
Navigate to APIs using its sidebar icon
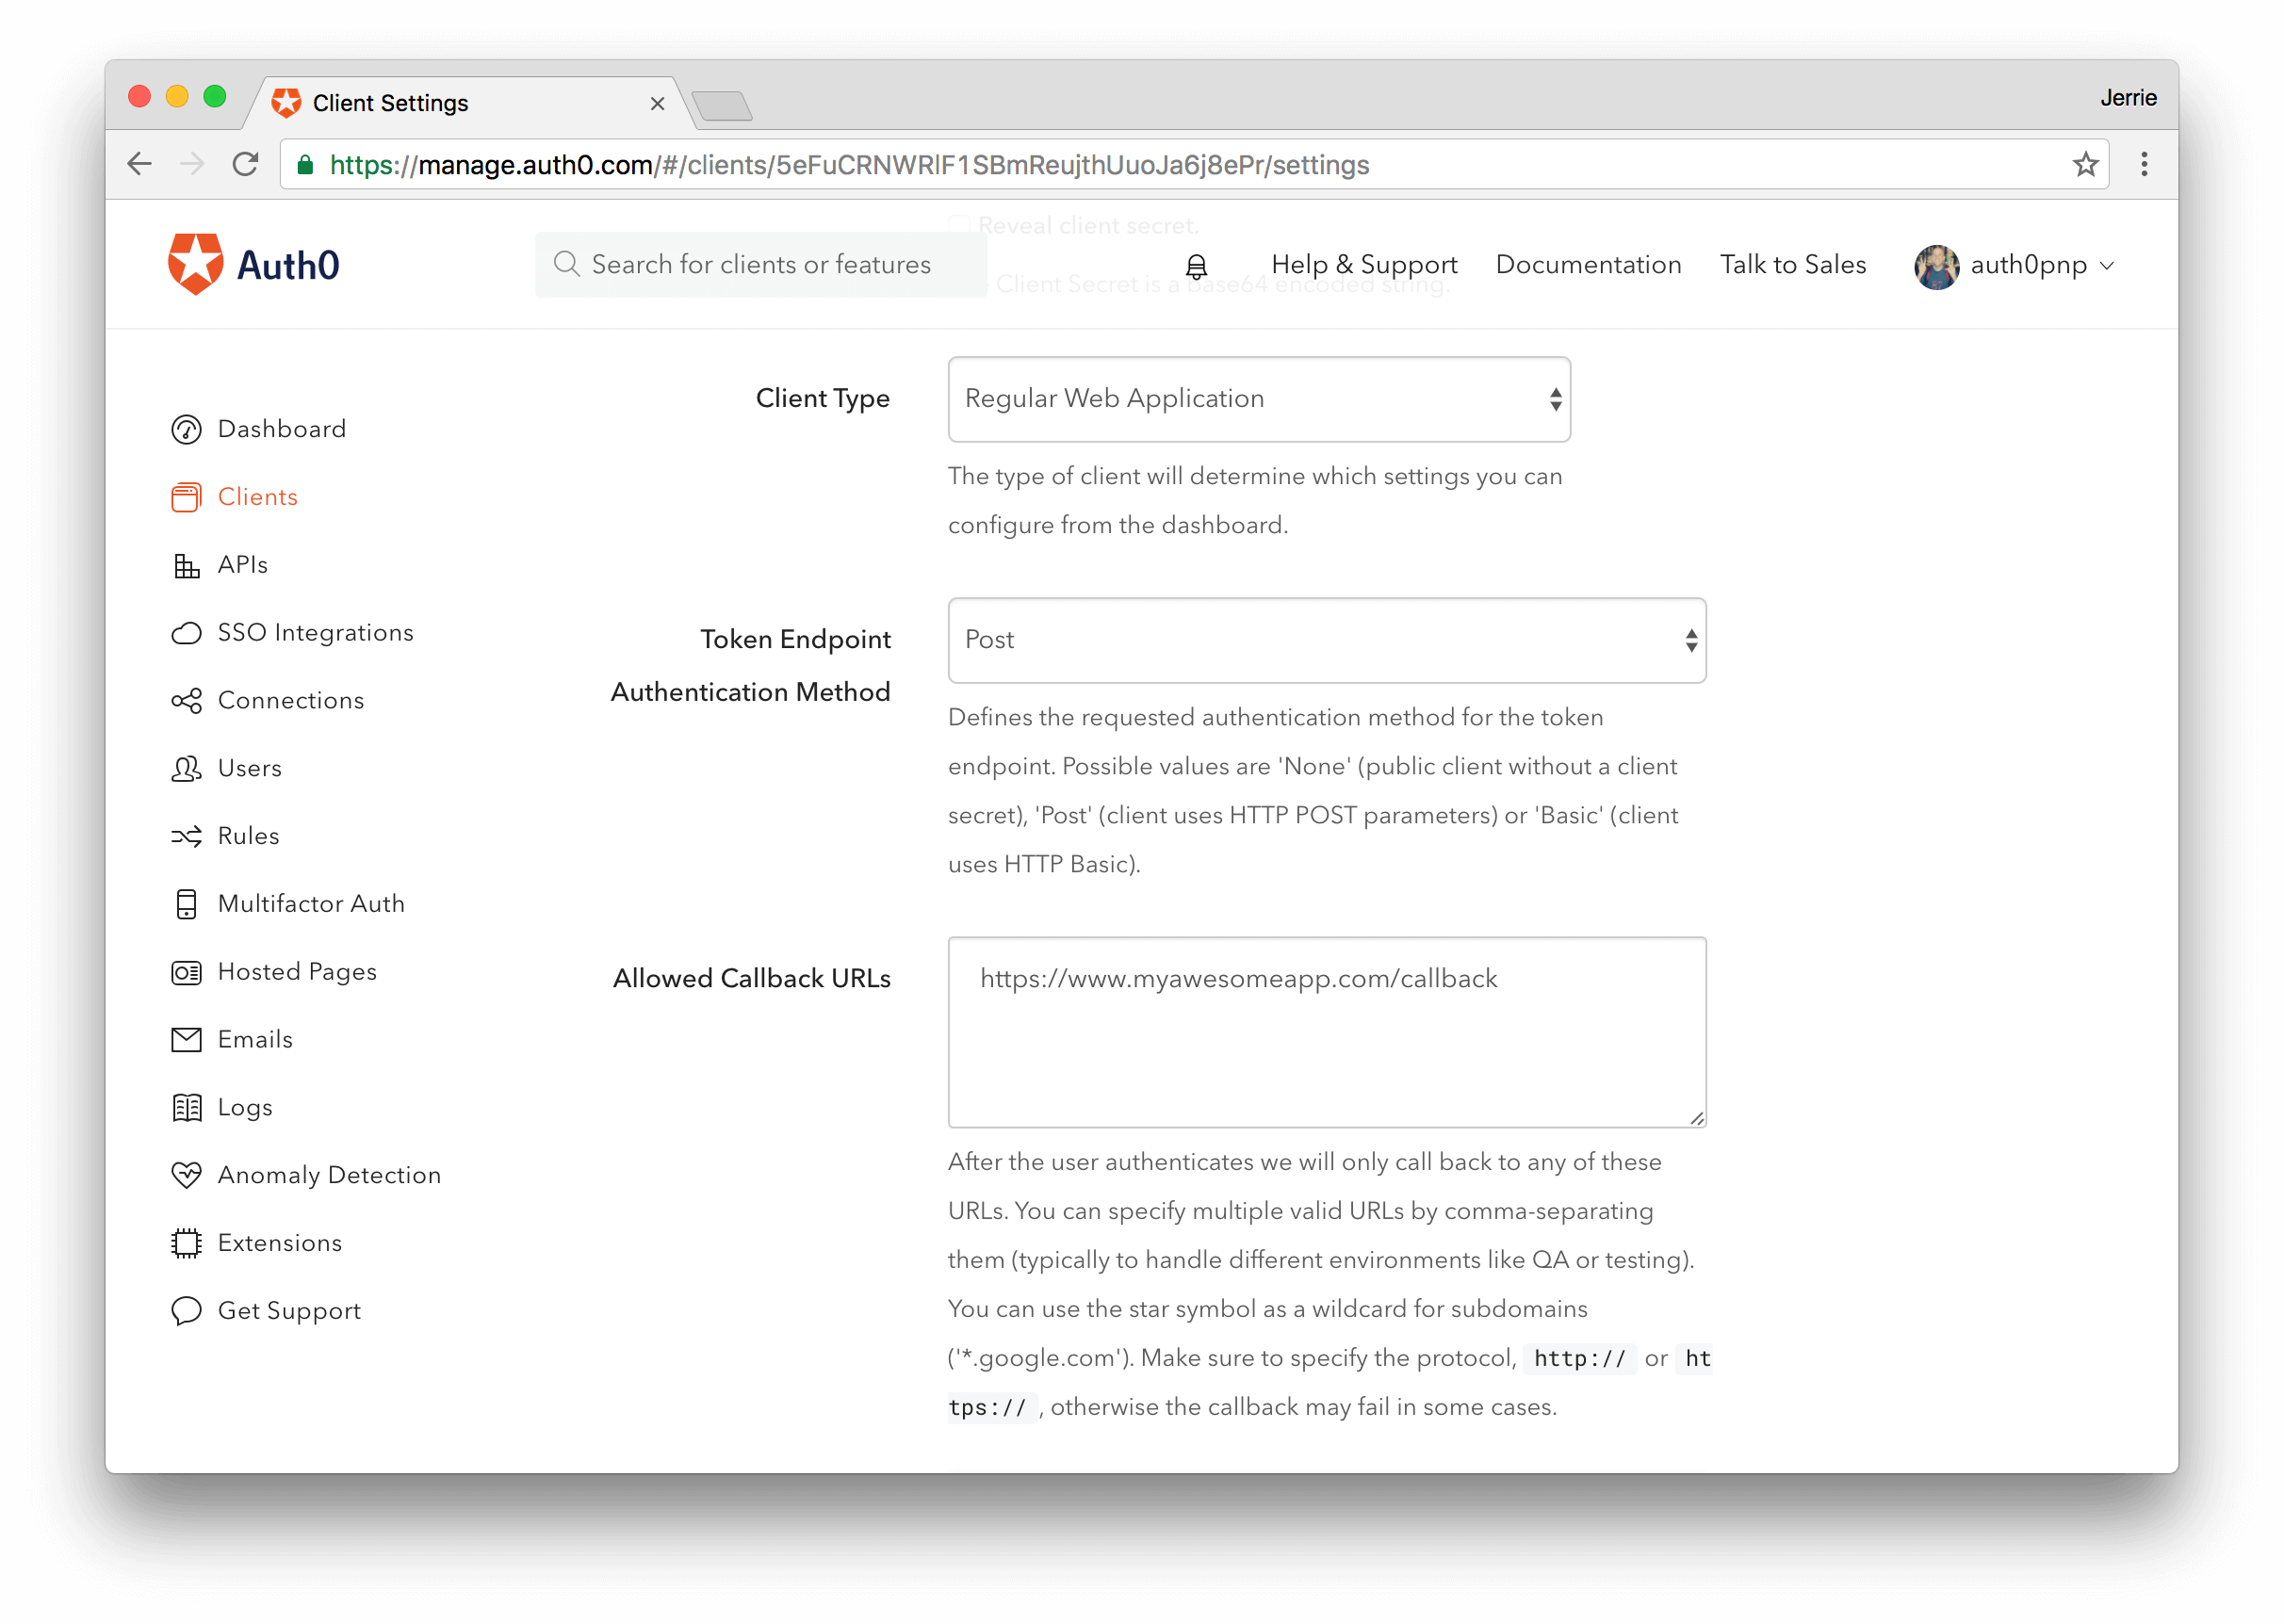186,565
